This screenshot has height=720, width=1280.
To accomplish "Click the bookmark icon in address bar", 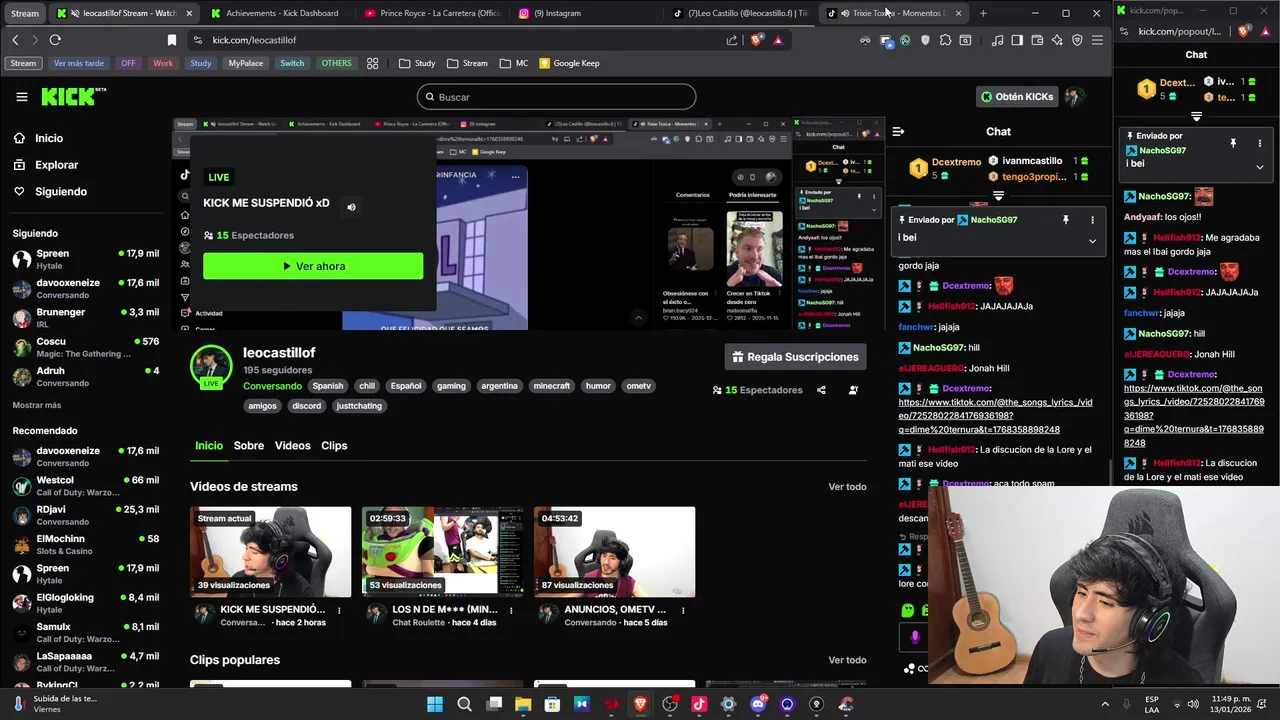I will pyautogui.click(x=172, y=40).
